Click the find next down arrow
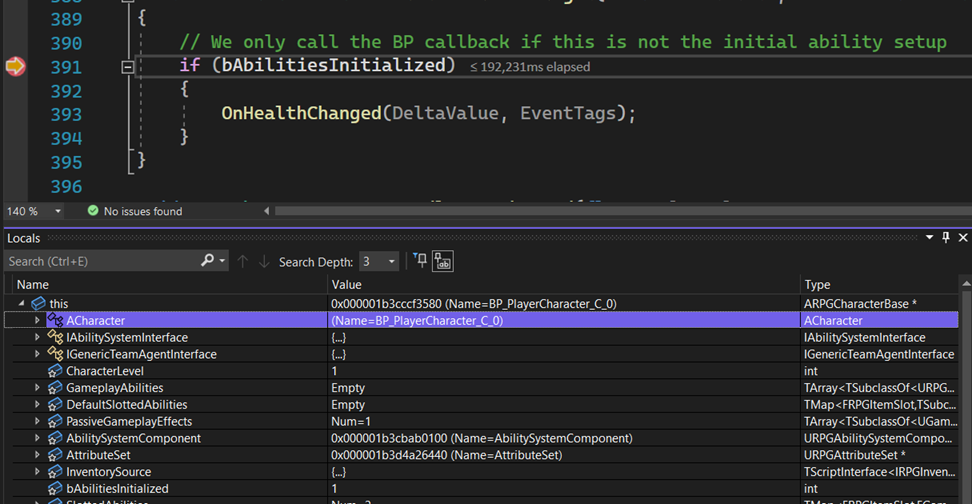972x504 pixels. click(x=264, y=262)
